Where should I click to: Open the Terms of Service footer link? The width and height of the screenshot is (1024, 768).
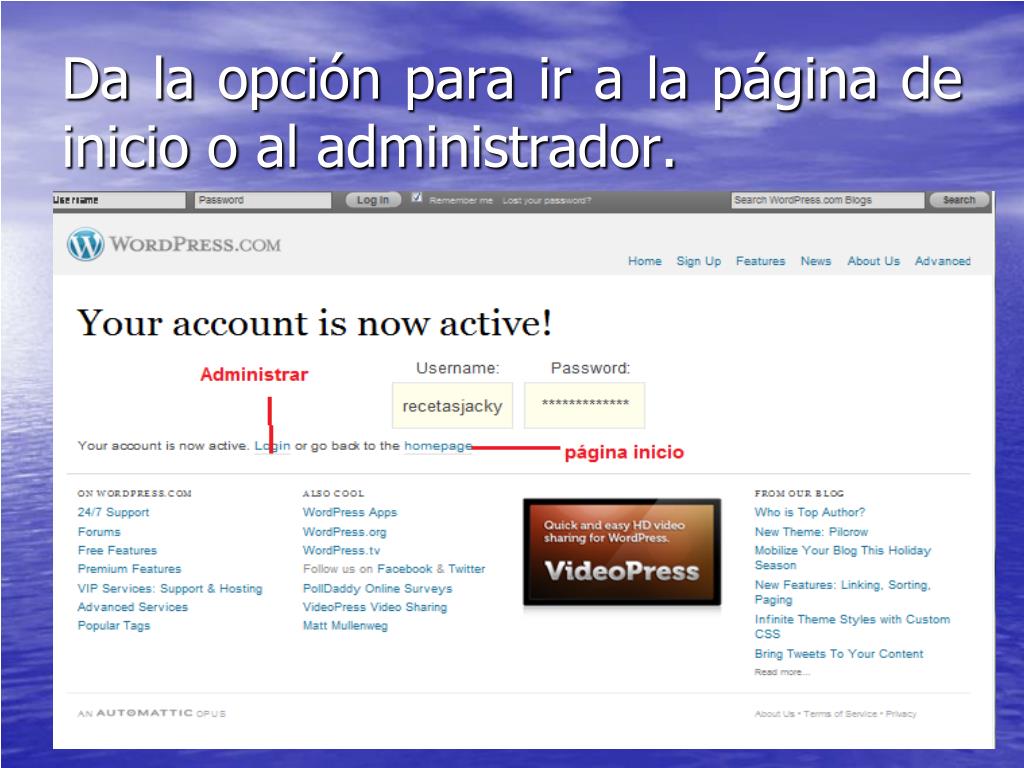(x=840, y=714)
